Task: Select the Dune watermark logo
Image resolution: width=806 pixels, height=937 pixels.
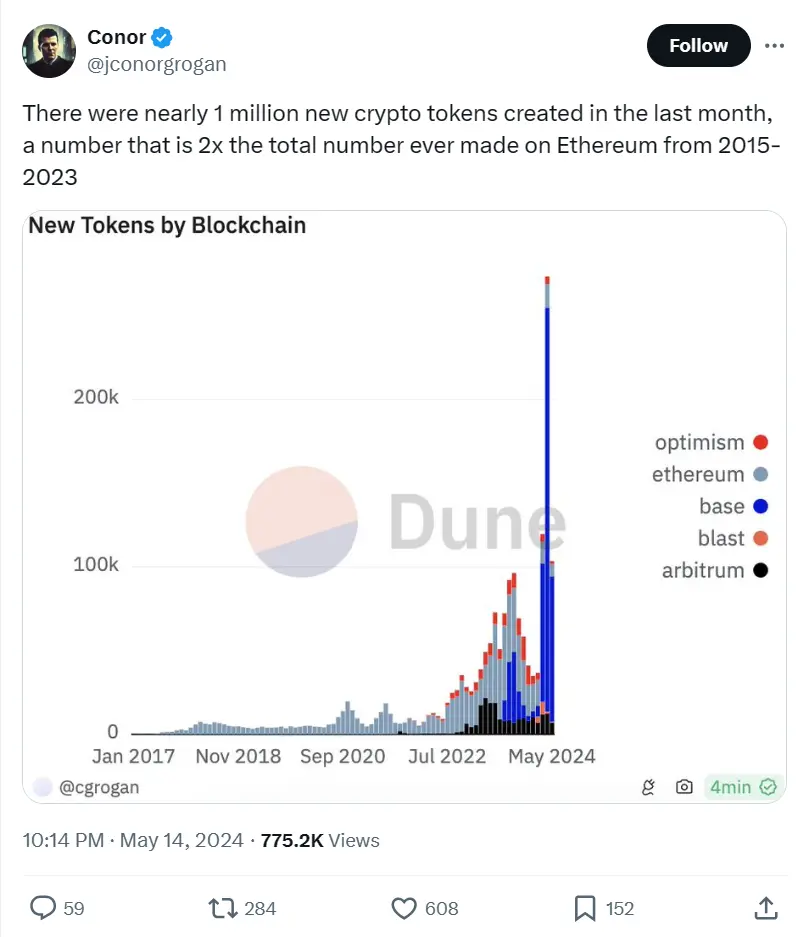Action: tap(300, 521)
